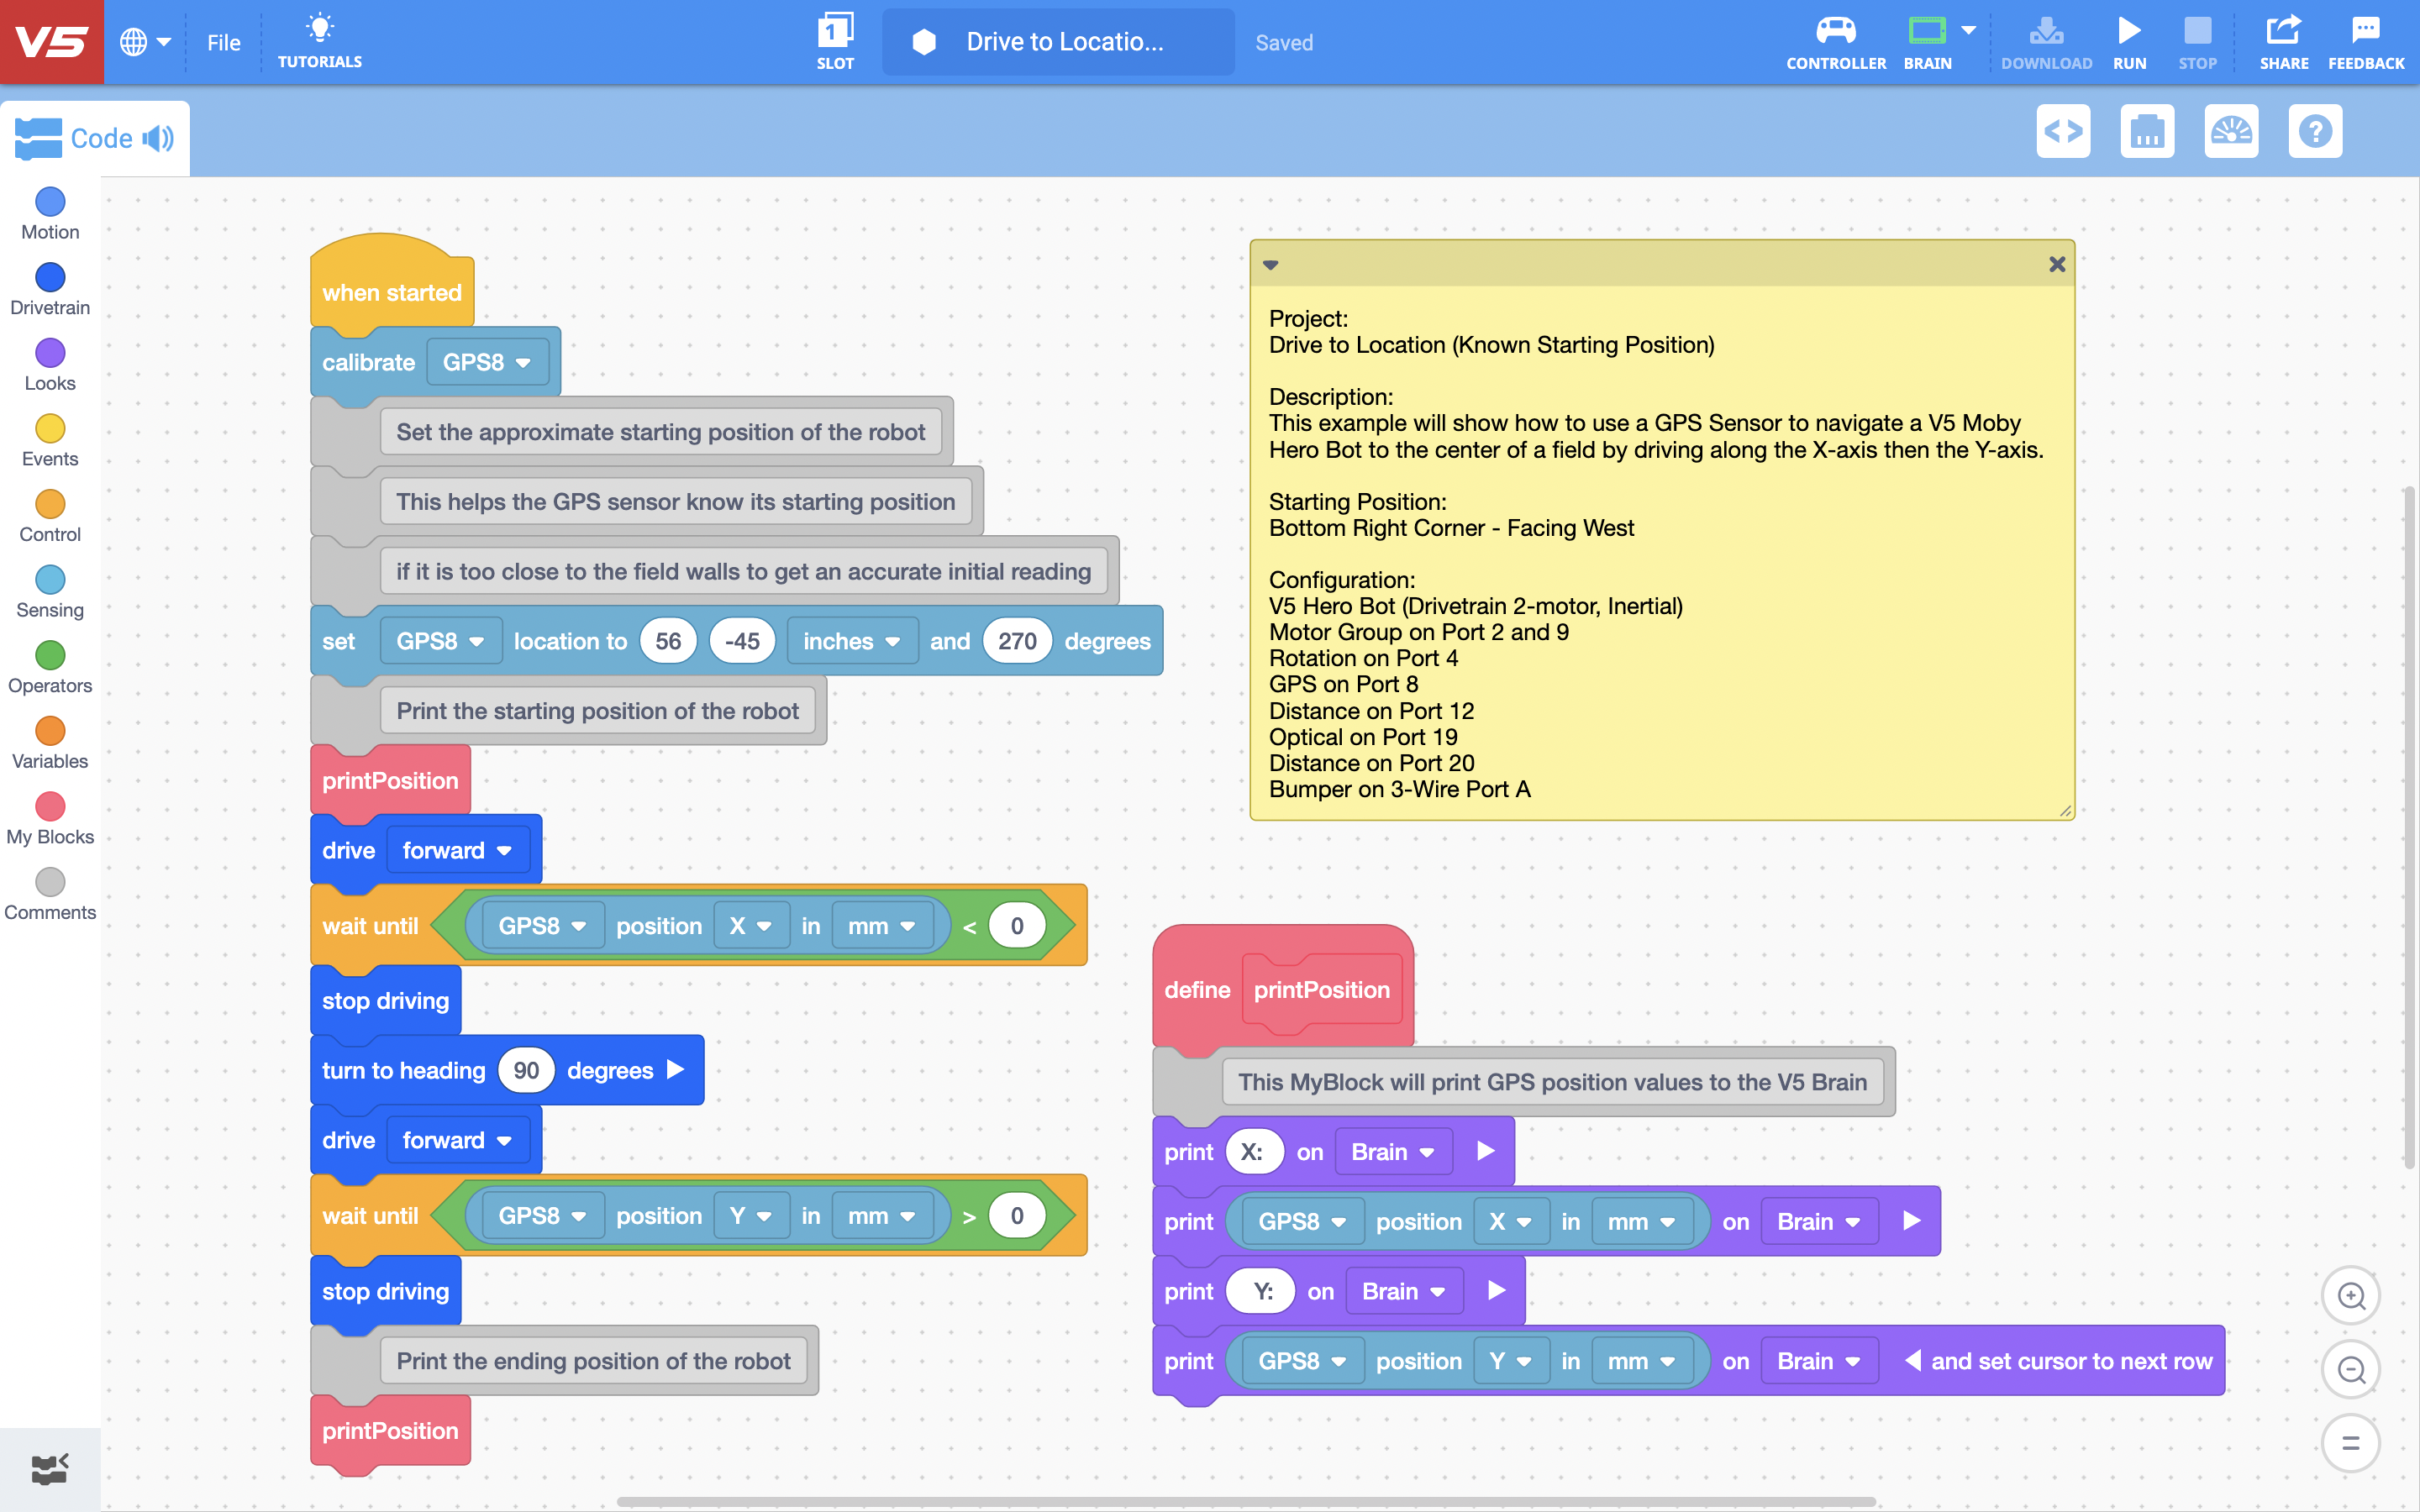Zoom out the workspace
The width and height of the screenshot is (2420, 1512).
click(x=2350, y=1370)
